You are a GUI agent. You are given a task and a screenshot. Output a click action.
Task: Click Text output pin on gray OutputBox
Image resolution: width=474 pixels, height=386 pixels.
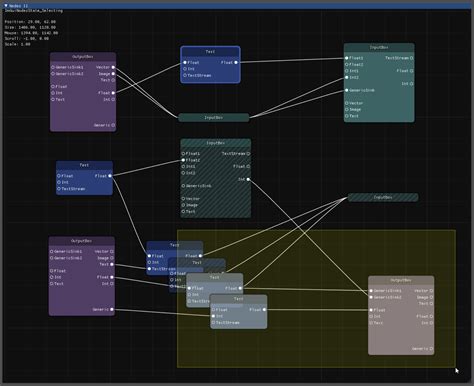[x=431, y=304]
